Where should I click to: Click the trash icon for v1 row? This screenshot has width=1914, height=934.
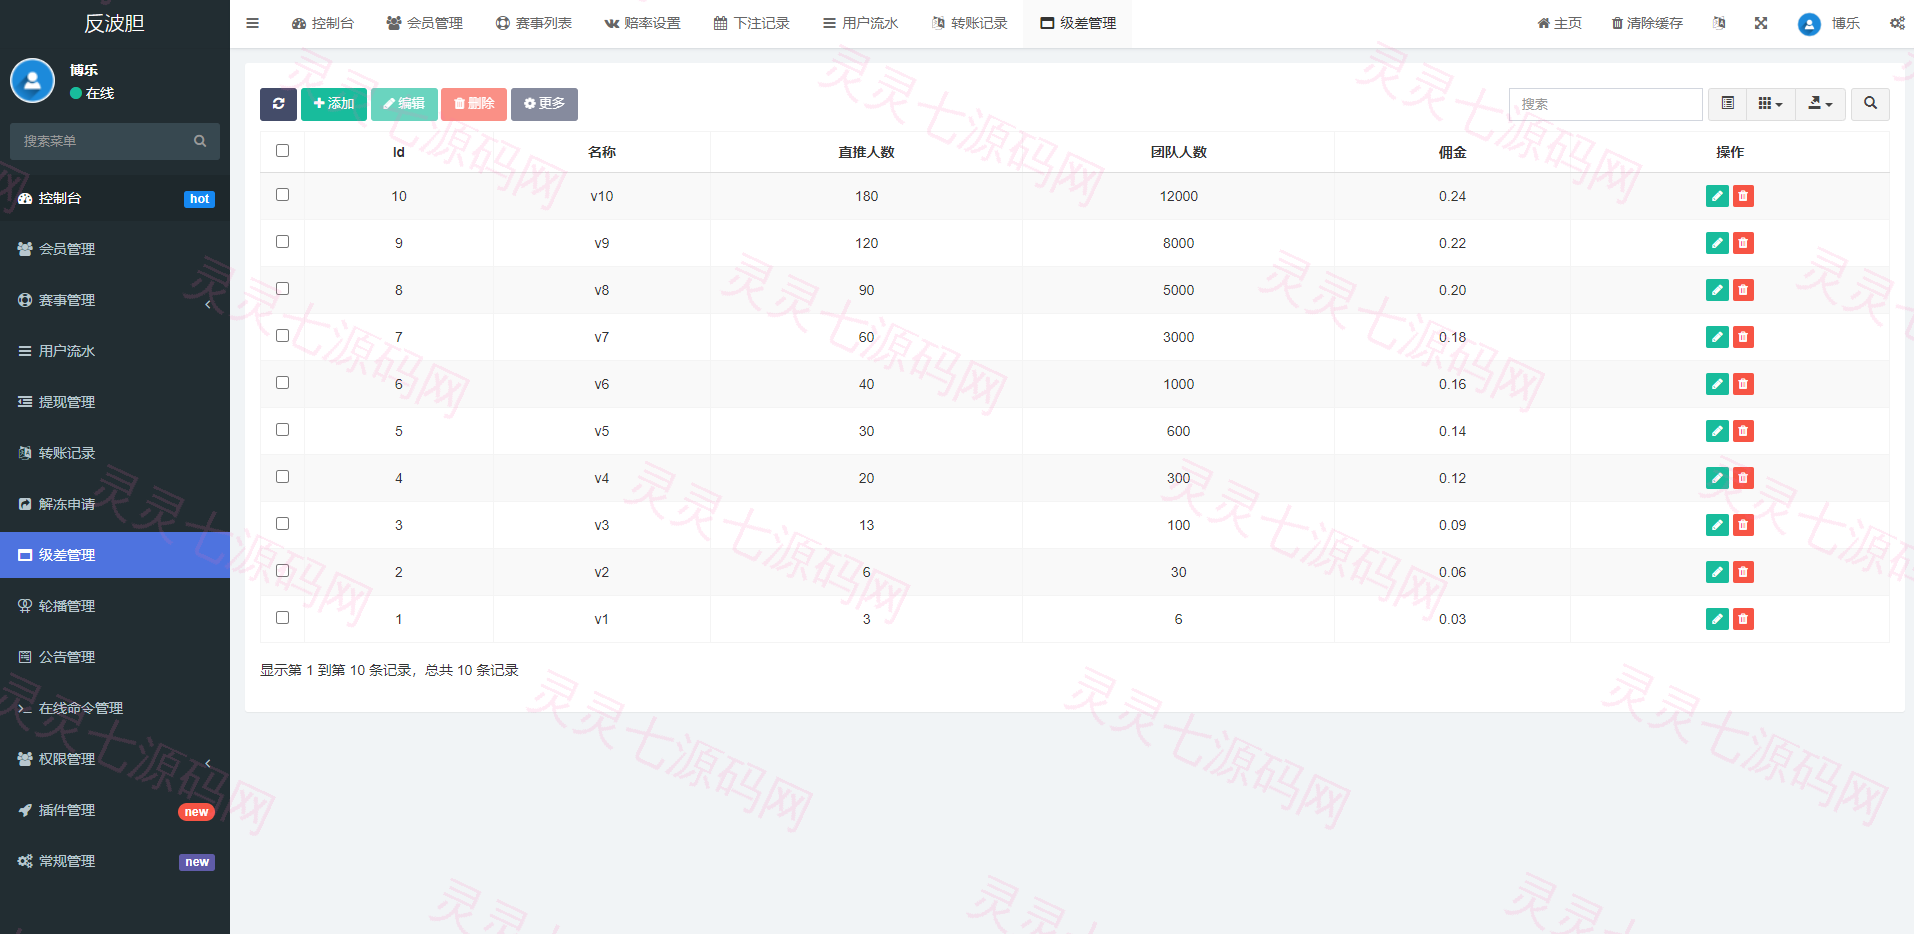[1743, 619]
